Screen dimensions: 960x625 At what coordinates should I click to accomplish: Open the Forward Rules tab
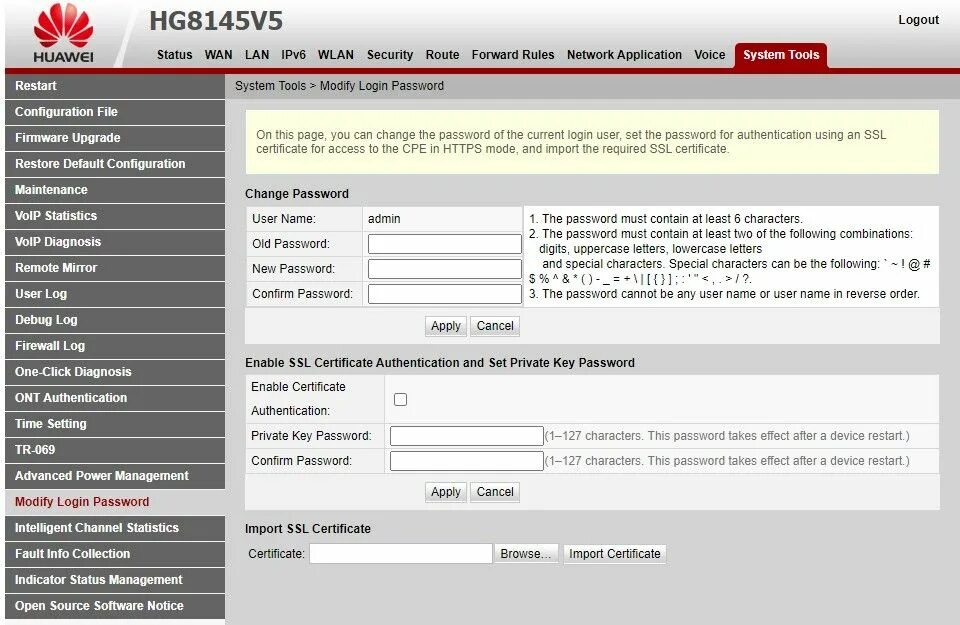click(513, 54)
